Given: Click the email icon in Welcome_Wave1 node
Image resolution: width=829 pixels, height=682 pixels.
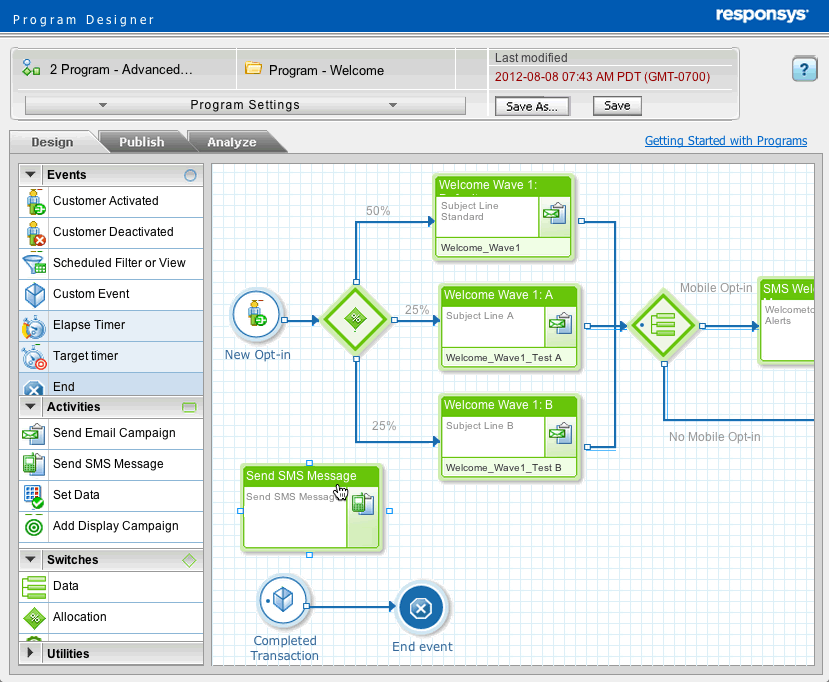Looking at the screenshot, I should (555, 214).
